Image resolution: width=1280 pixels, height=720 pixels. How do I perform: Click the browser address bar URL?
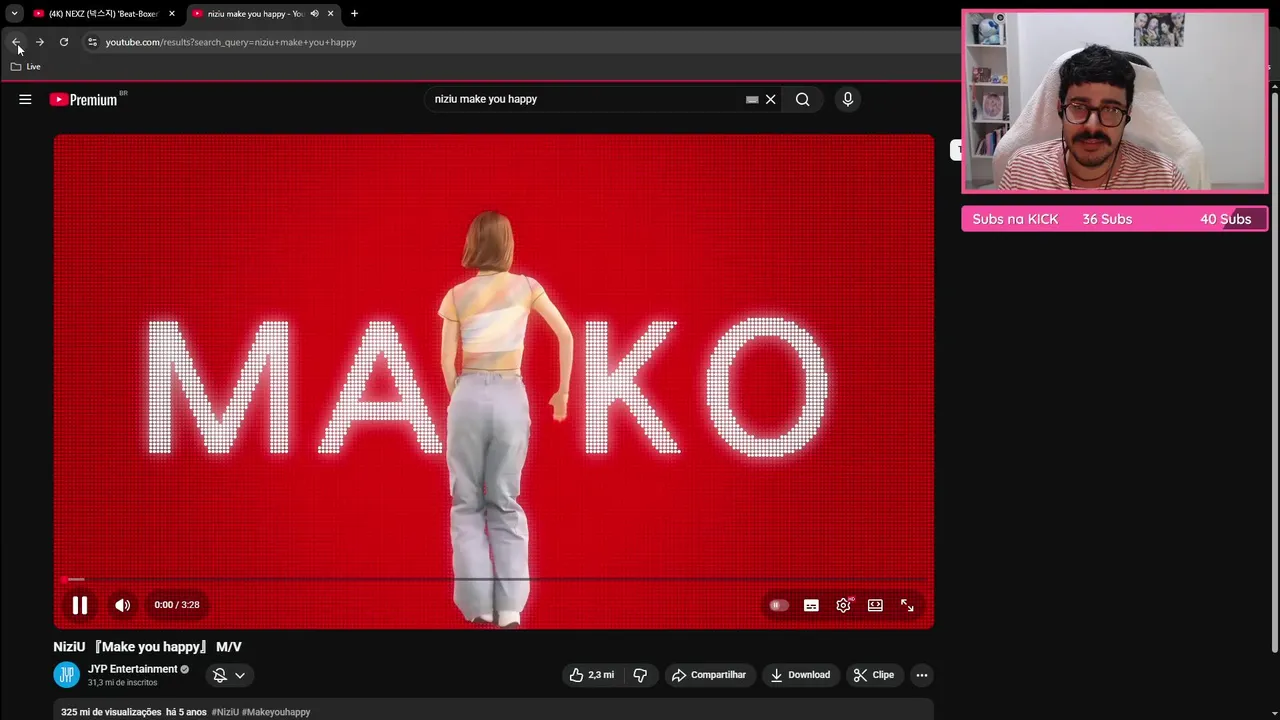pyautogui.click(x=231, y=42)
